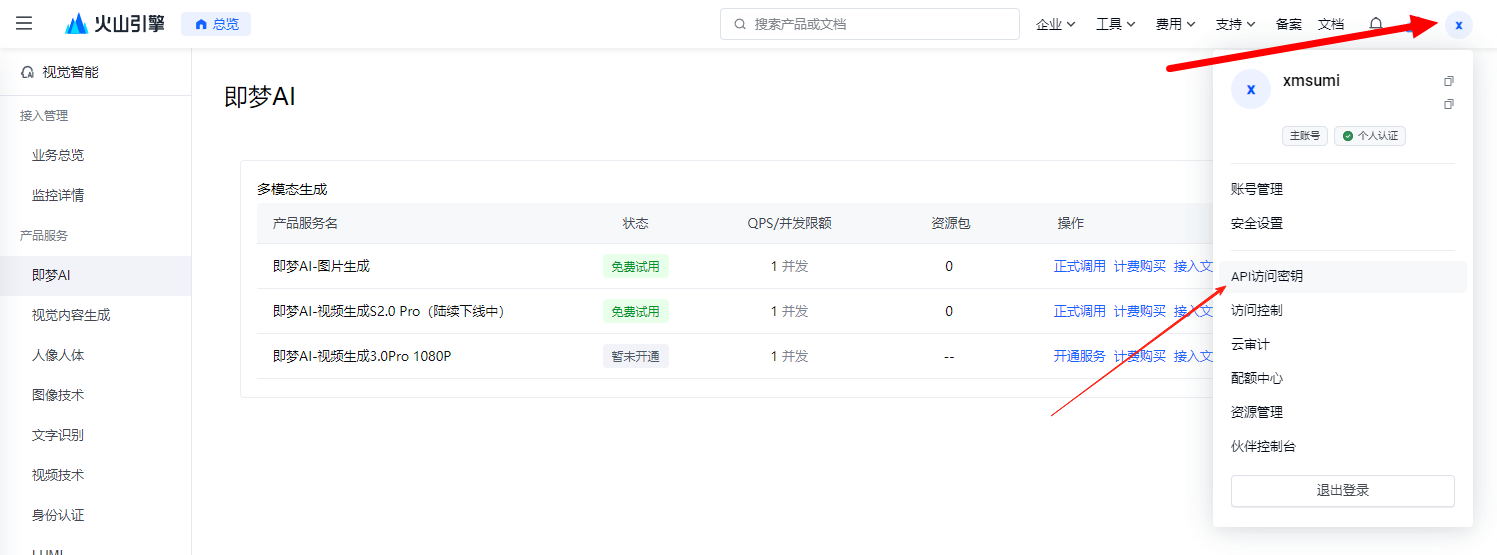
Task: Click the 即梦AI-视频生成3.0Pro 1080P name
Action: [362, 356]
